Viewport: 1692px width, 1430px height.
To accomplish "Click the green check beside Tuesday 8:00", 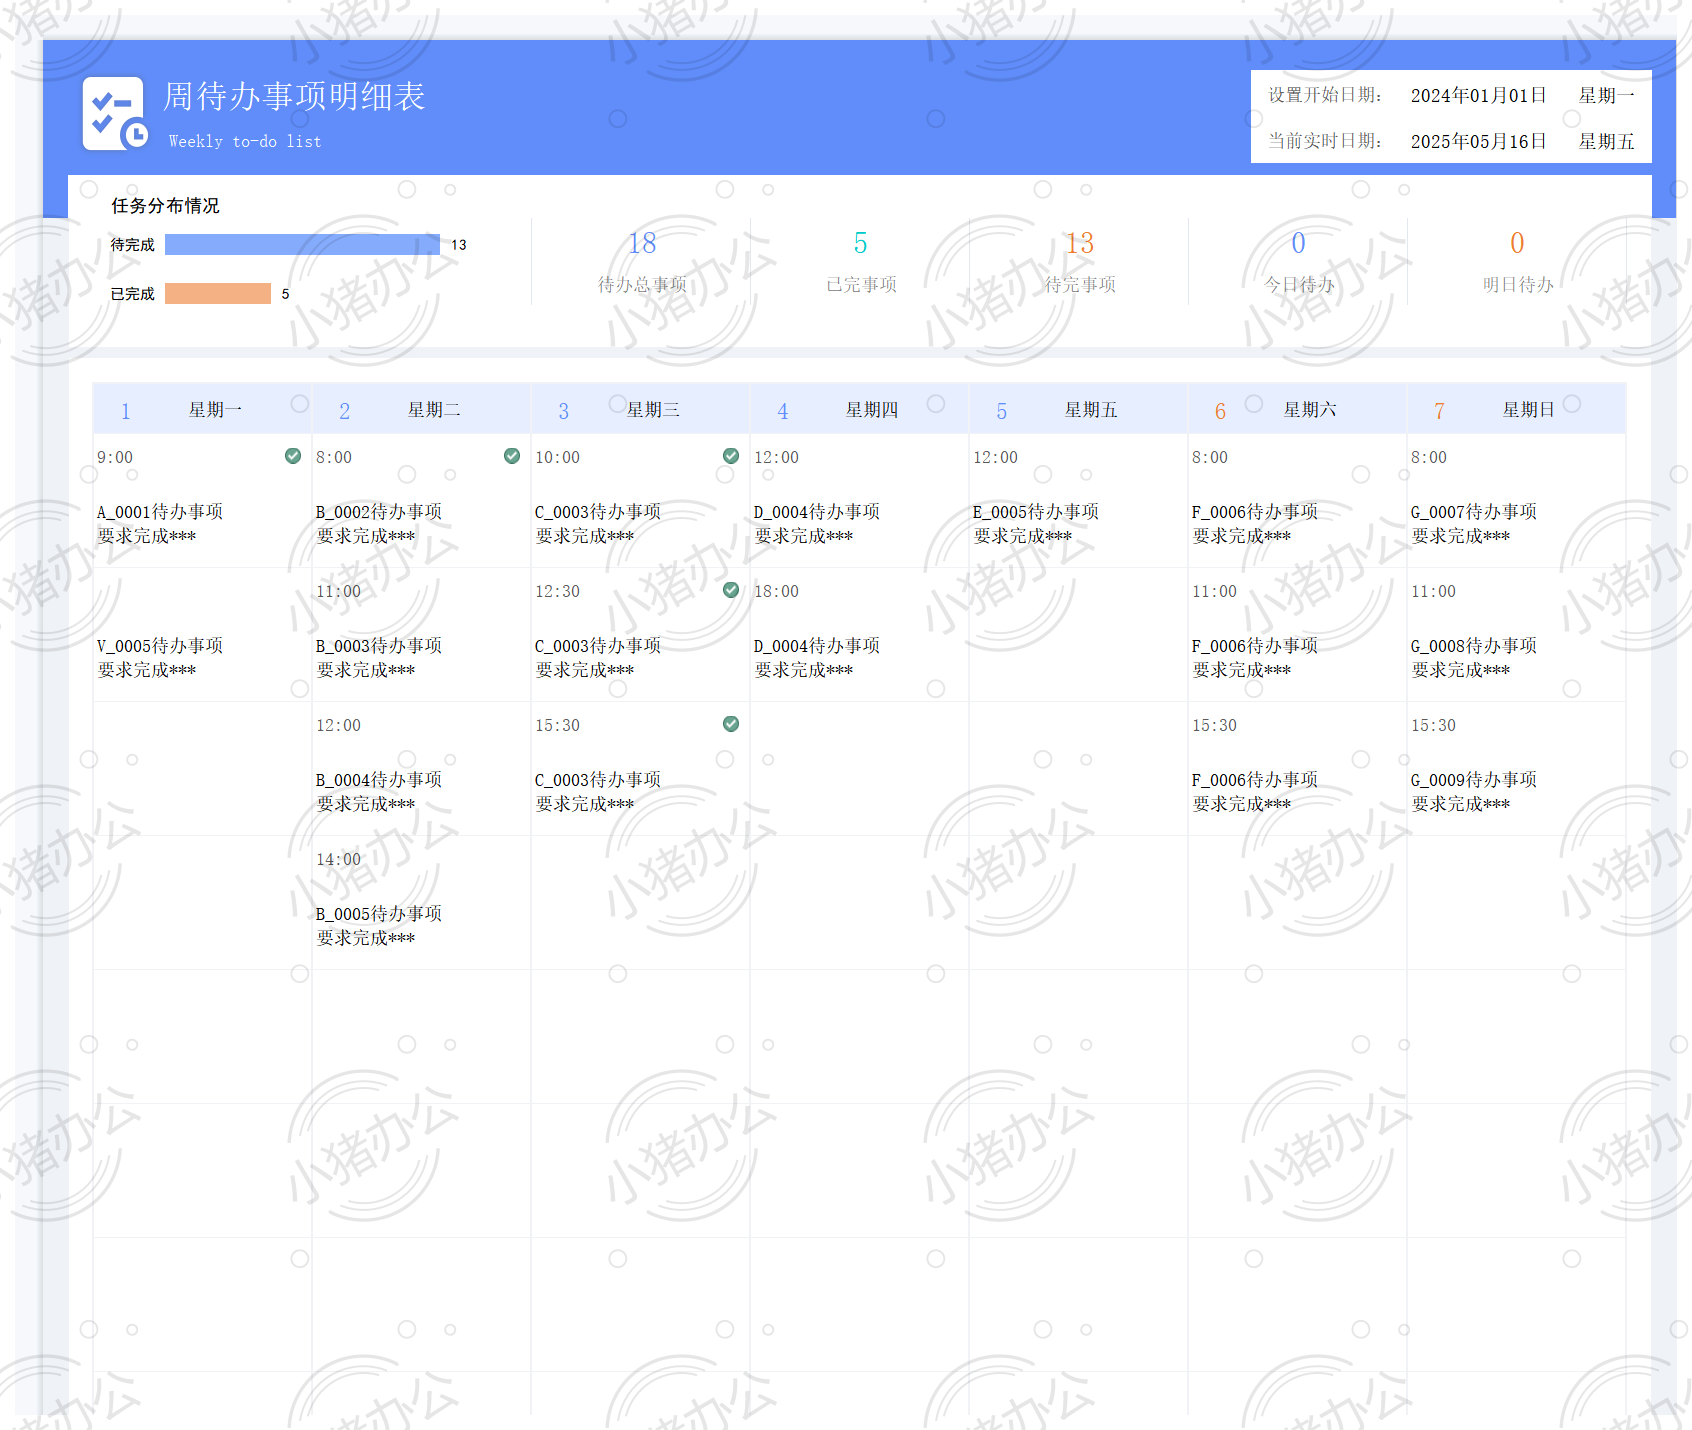I will (512, 456).
